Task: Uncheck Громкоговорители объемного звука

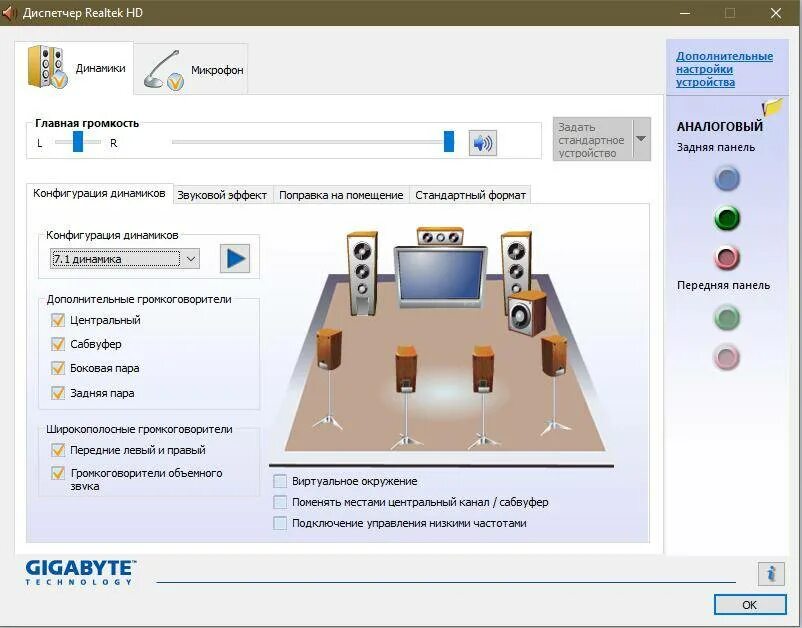Action: (x=58, y=473)
